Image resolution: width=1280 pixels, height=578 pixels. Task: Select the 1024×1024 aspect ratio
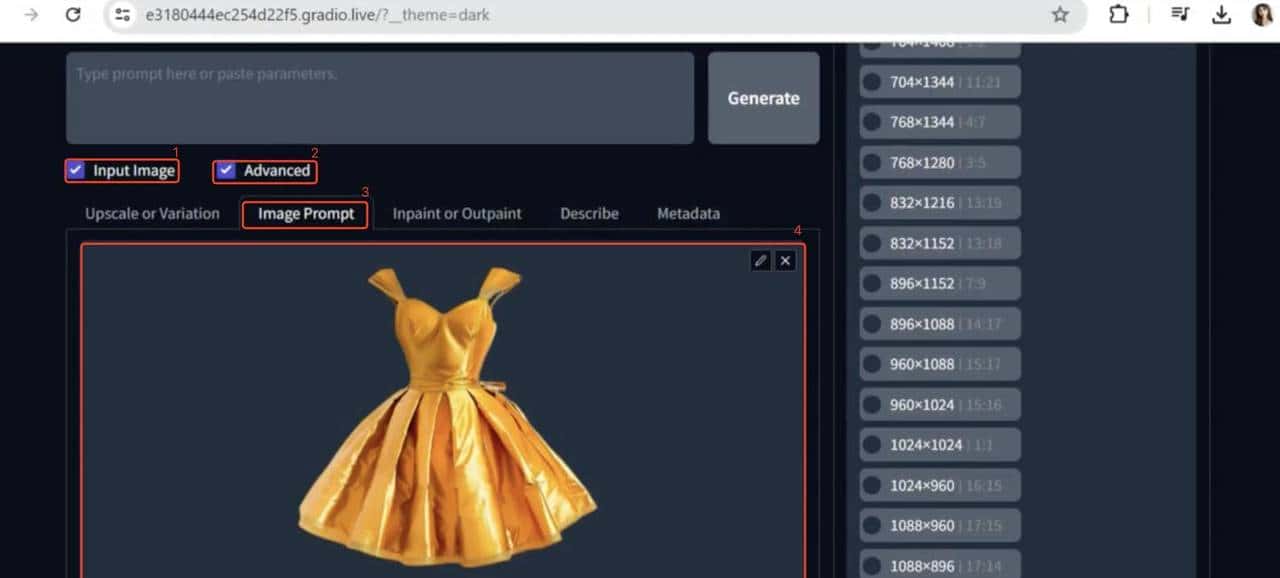[x=873, y=445]
